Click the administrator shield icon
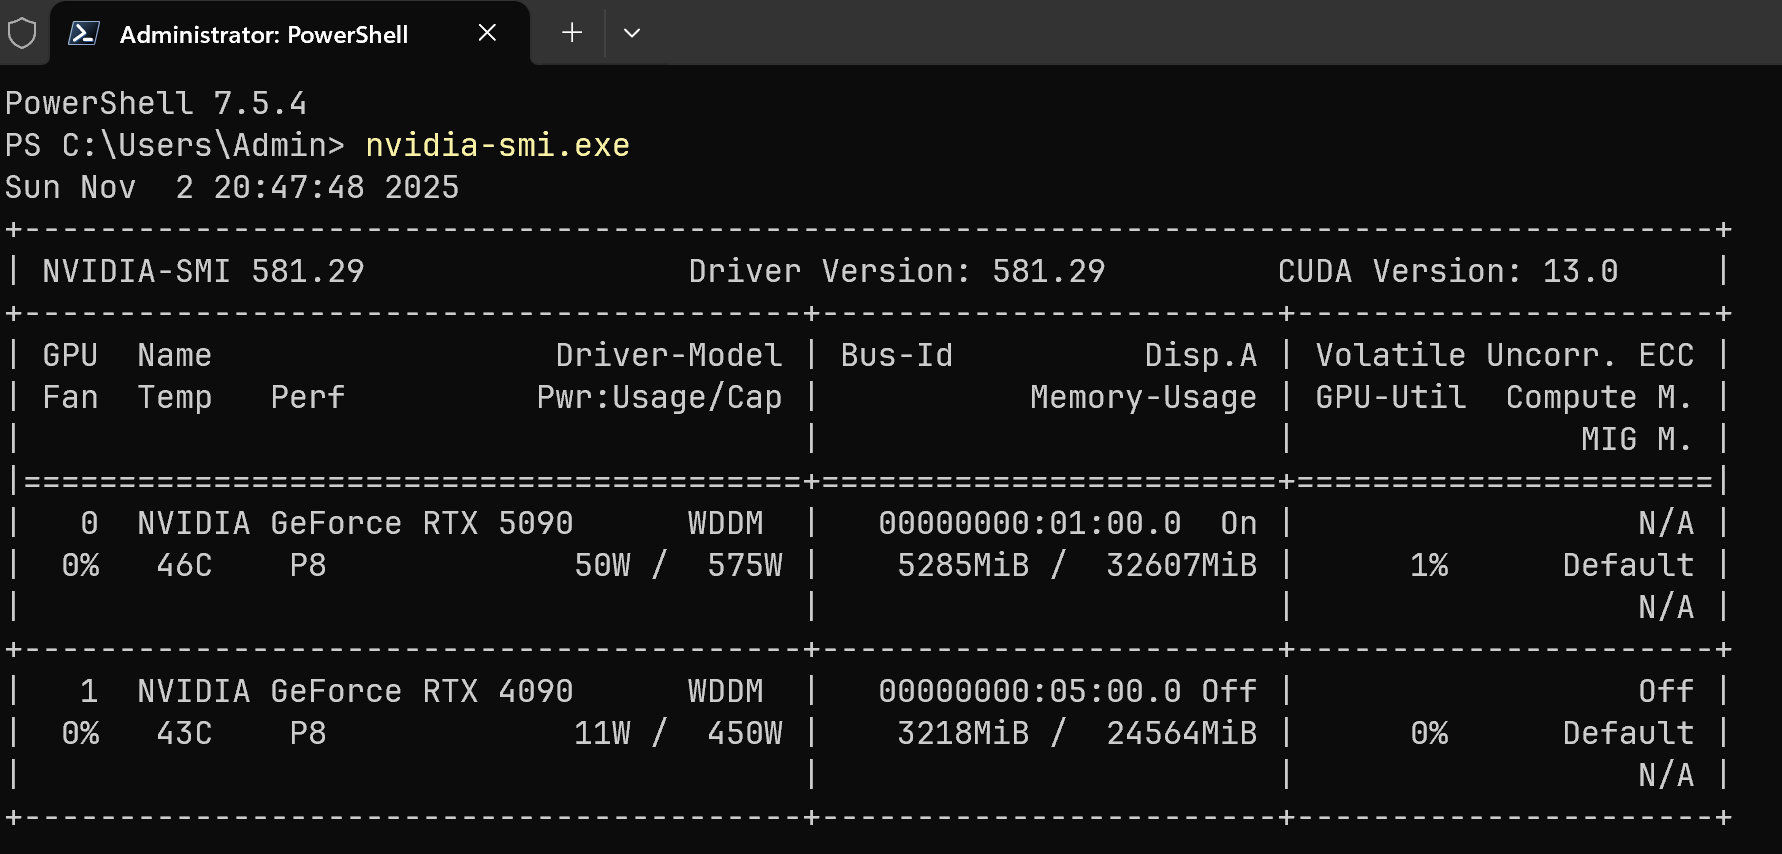The width and height of the screenshot is (1782, 854). pos(22,34)
